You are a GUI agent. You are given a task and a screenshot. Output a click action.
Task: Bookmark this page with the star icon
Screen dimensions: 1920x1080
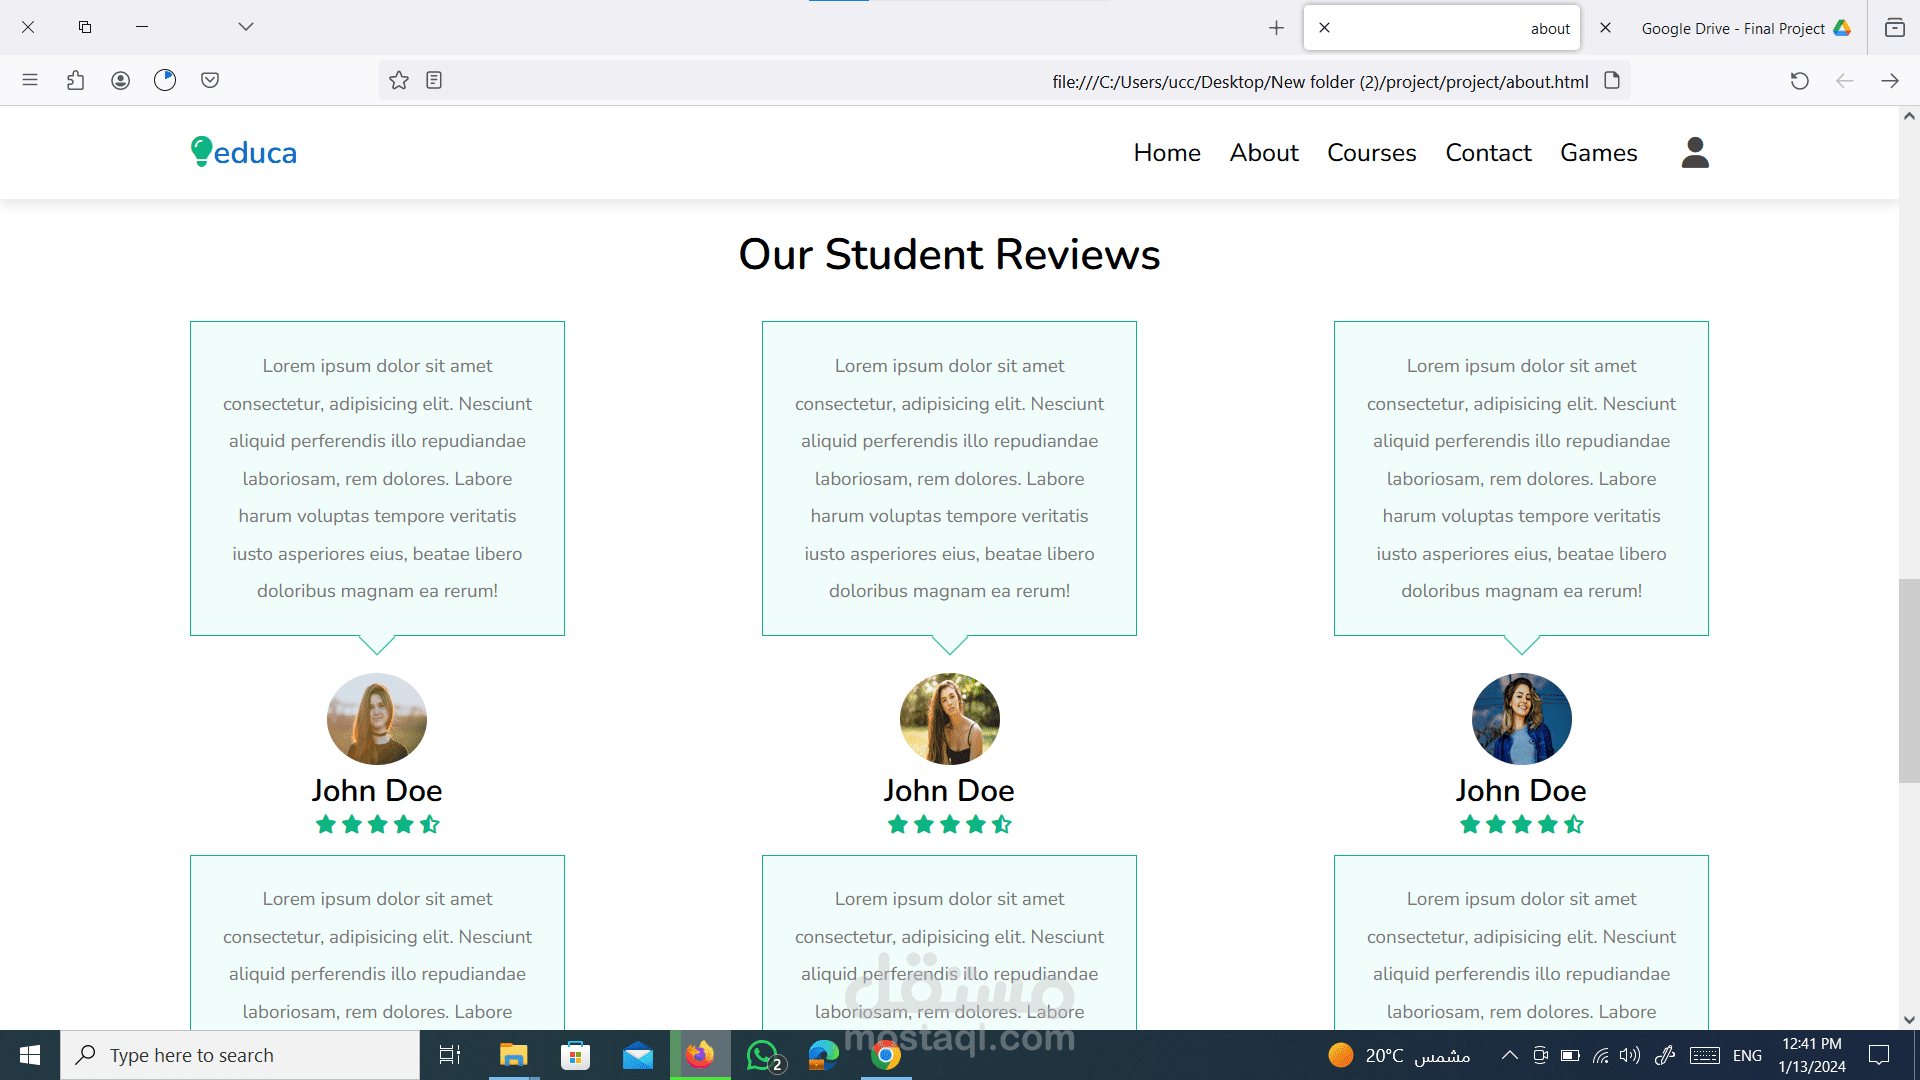pyautogui.click(x=399, y=81)
